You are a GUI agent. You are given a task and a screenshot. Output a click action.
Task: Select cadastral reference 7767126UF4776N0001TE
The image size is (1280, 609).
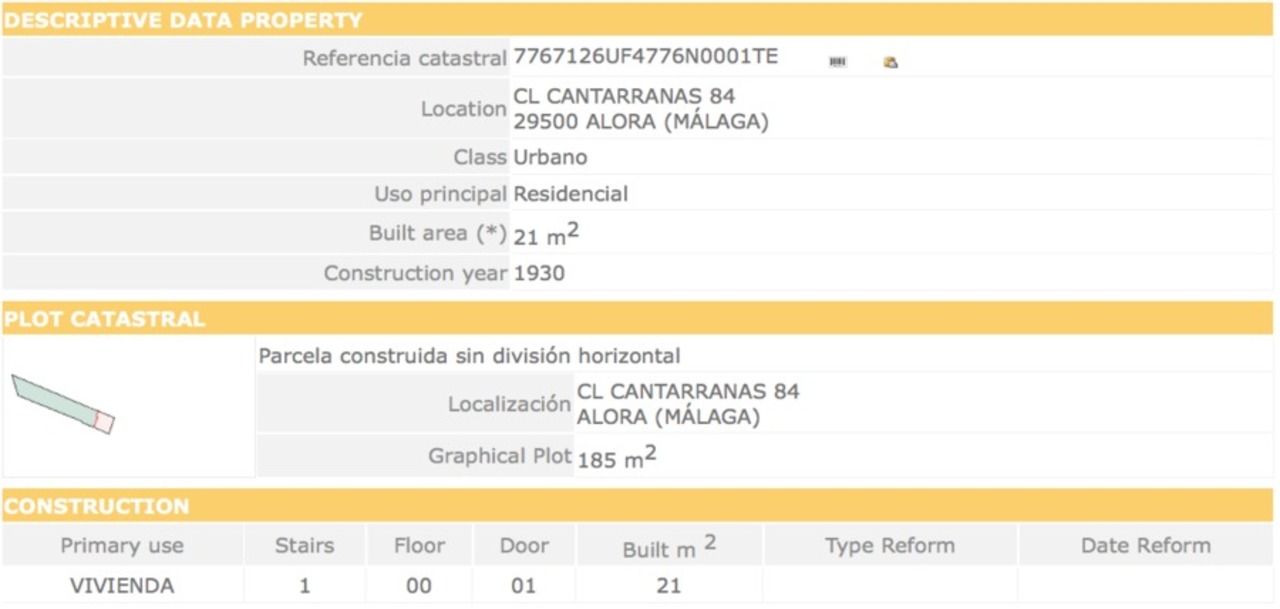[x=645, y=57]
